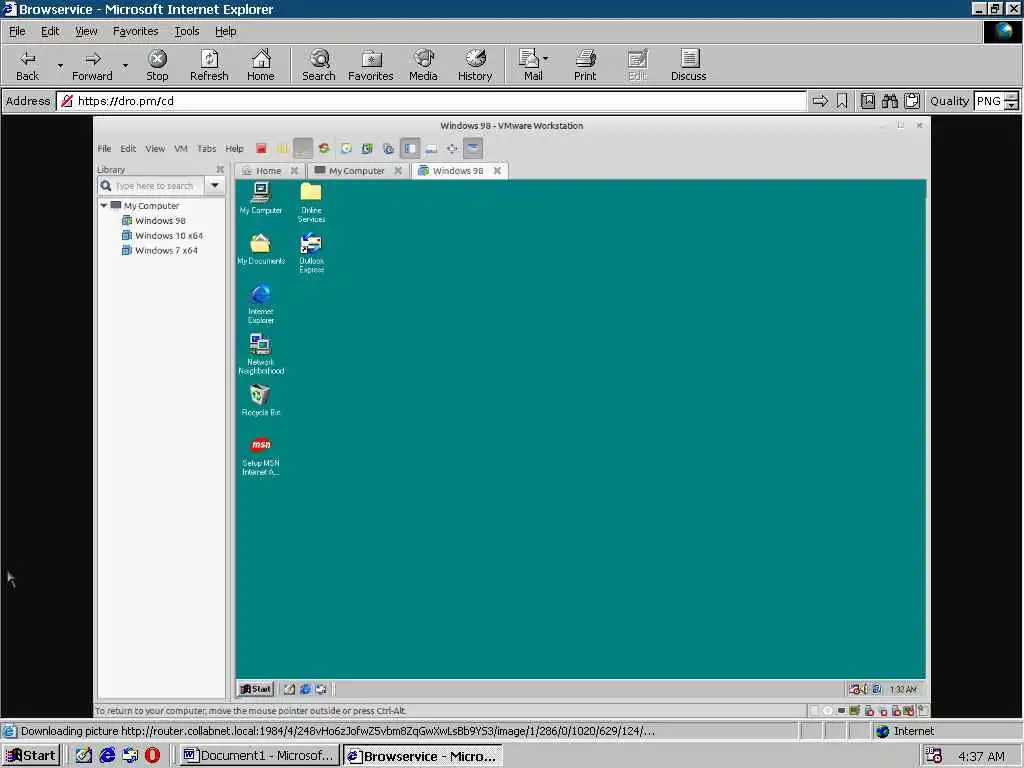Open the Forward button history dropdown

[x=125, y=65]
